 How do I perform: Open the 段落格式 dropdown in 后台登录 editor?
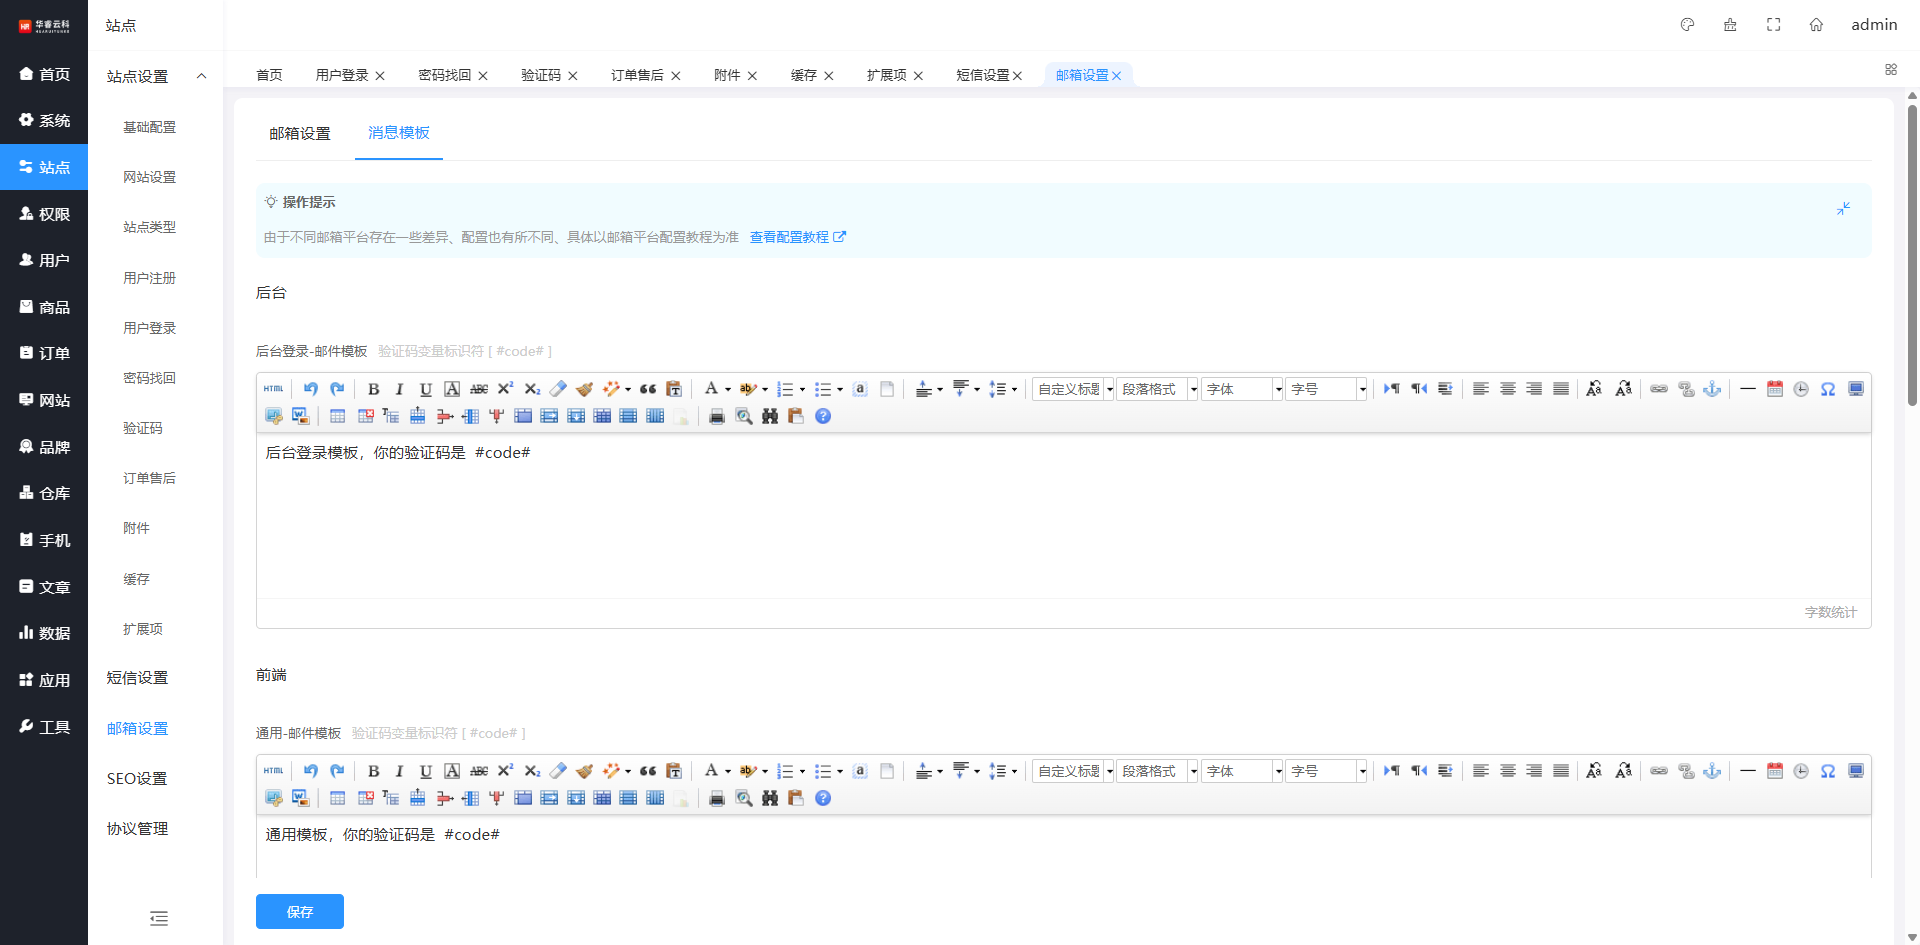click(x=1157, y=389)
